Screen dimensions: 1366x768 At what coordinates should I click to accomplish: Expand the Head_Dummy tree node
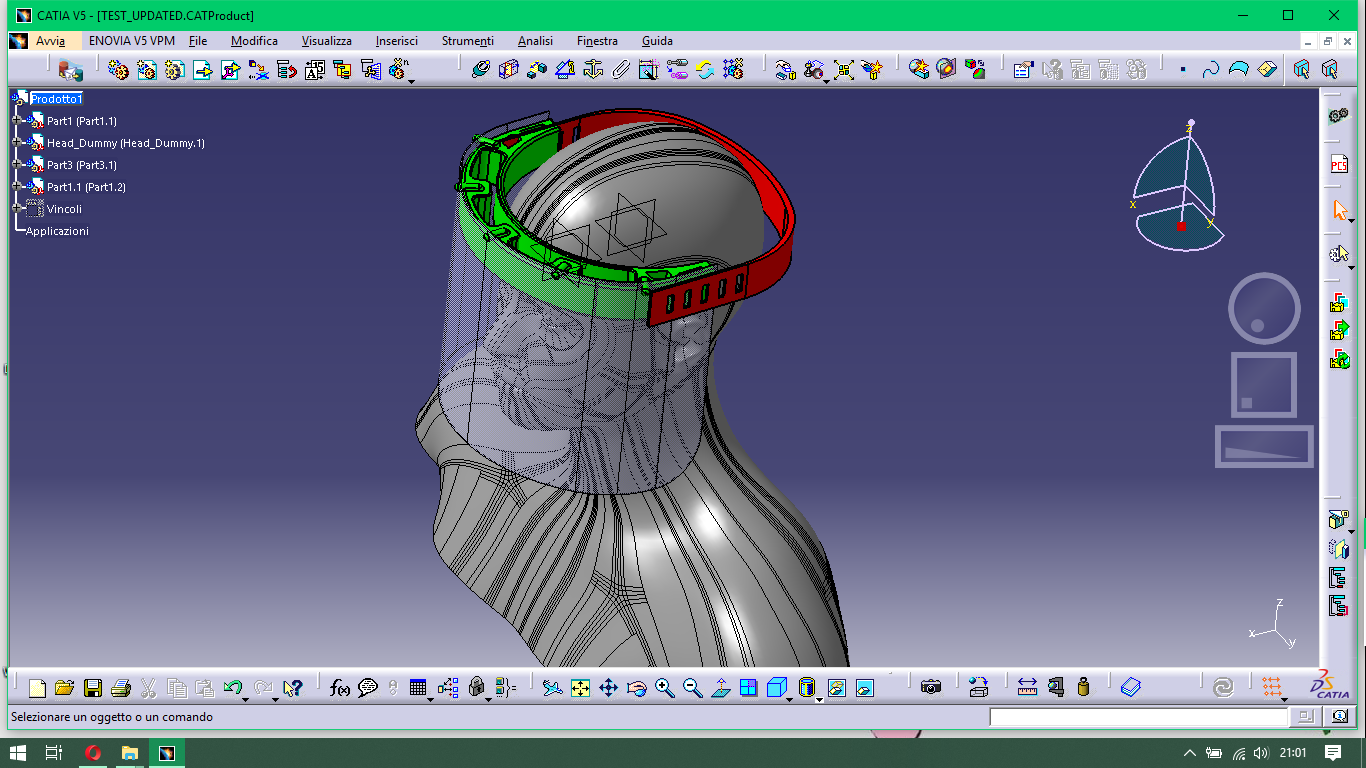tap(17, 143)
